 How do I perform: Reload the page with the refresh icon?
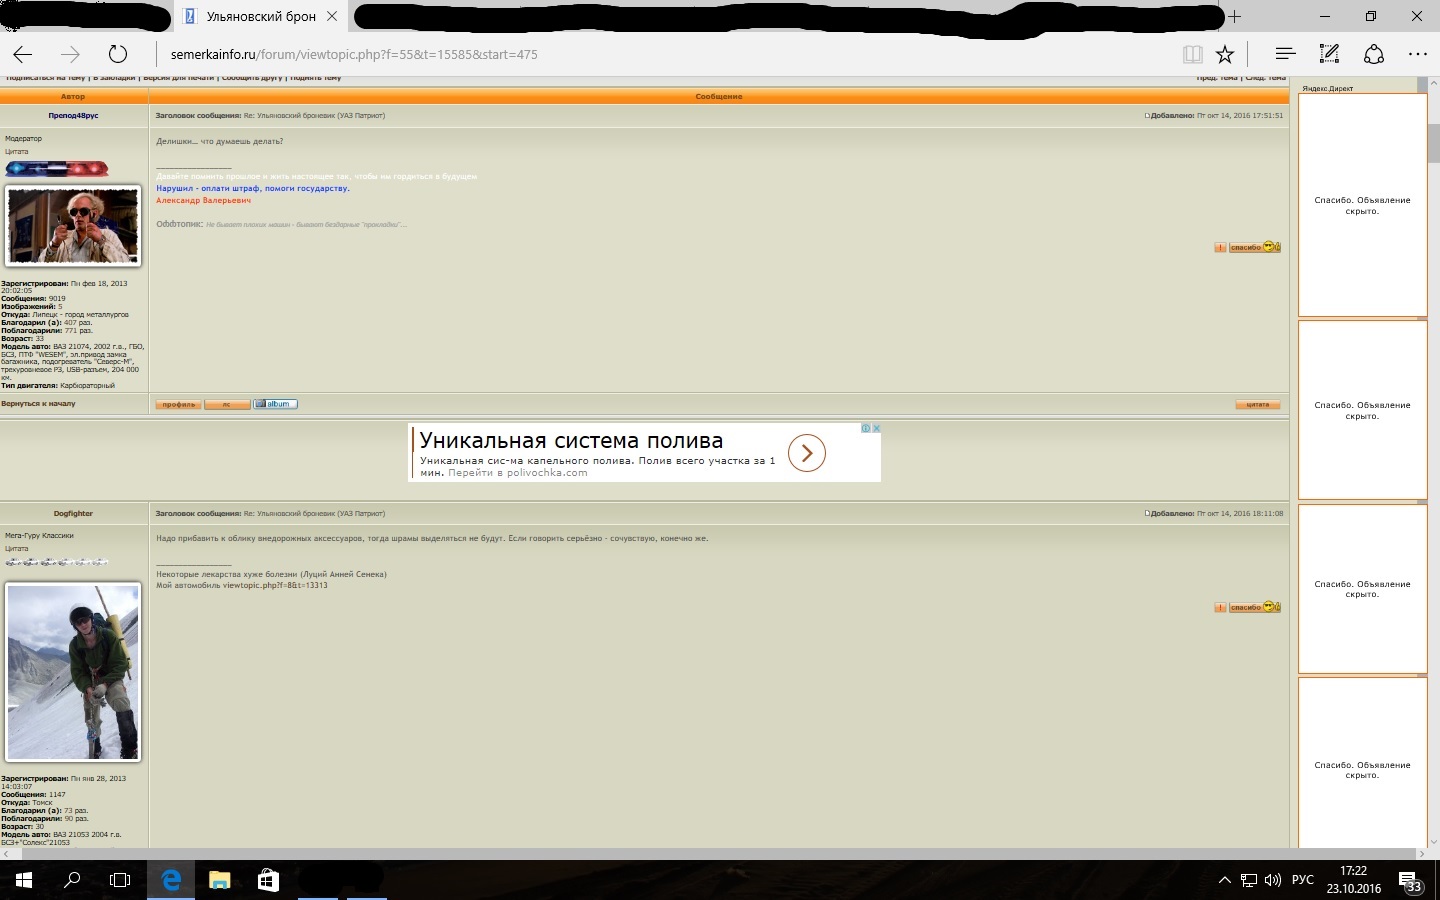[x=118, y=54]
